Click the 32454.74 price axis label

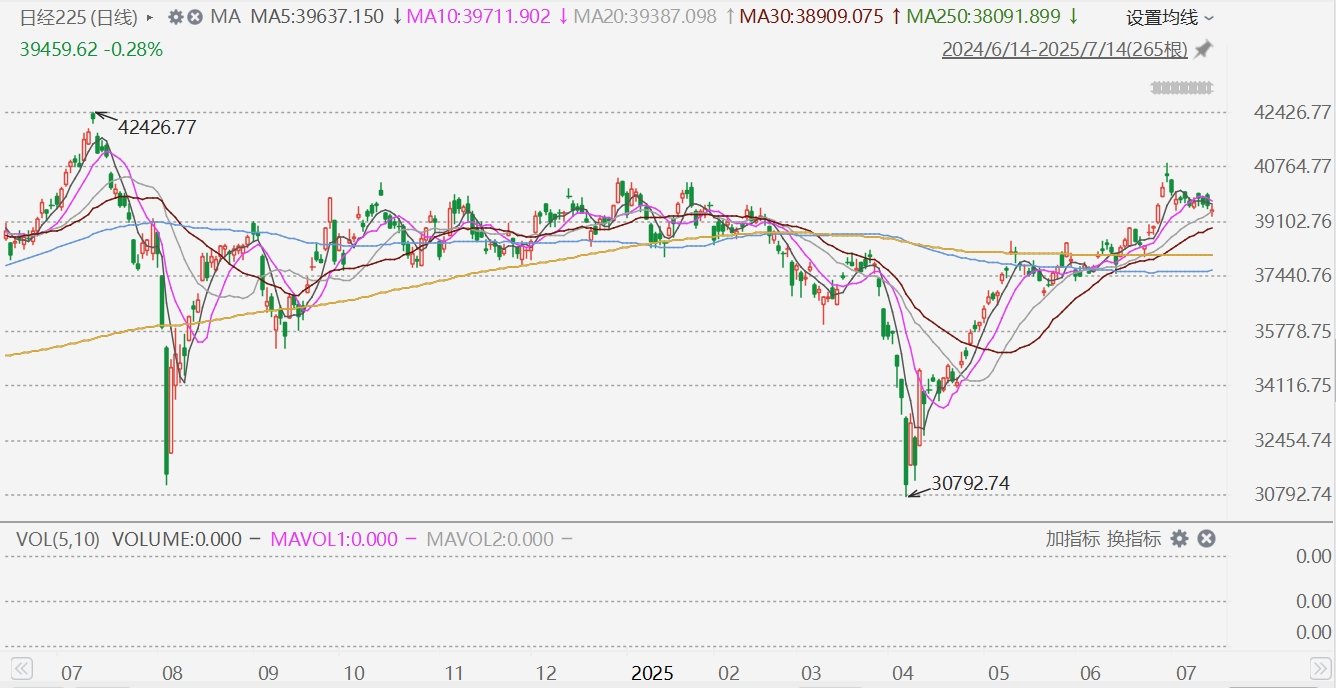(1292, 440)
